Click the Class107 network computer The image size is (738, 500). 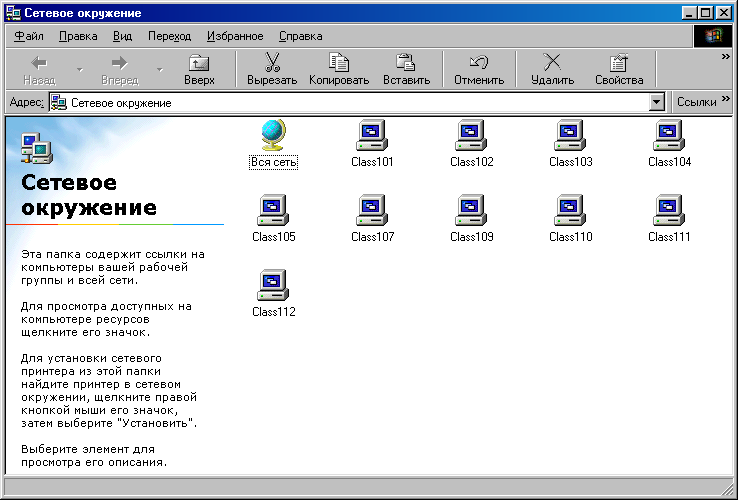[372, 211]
